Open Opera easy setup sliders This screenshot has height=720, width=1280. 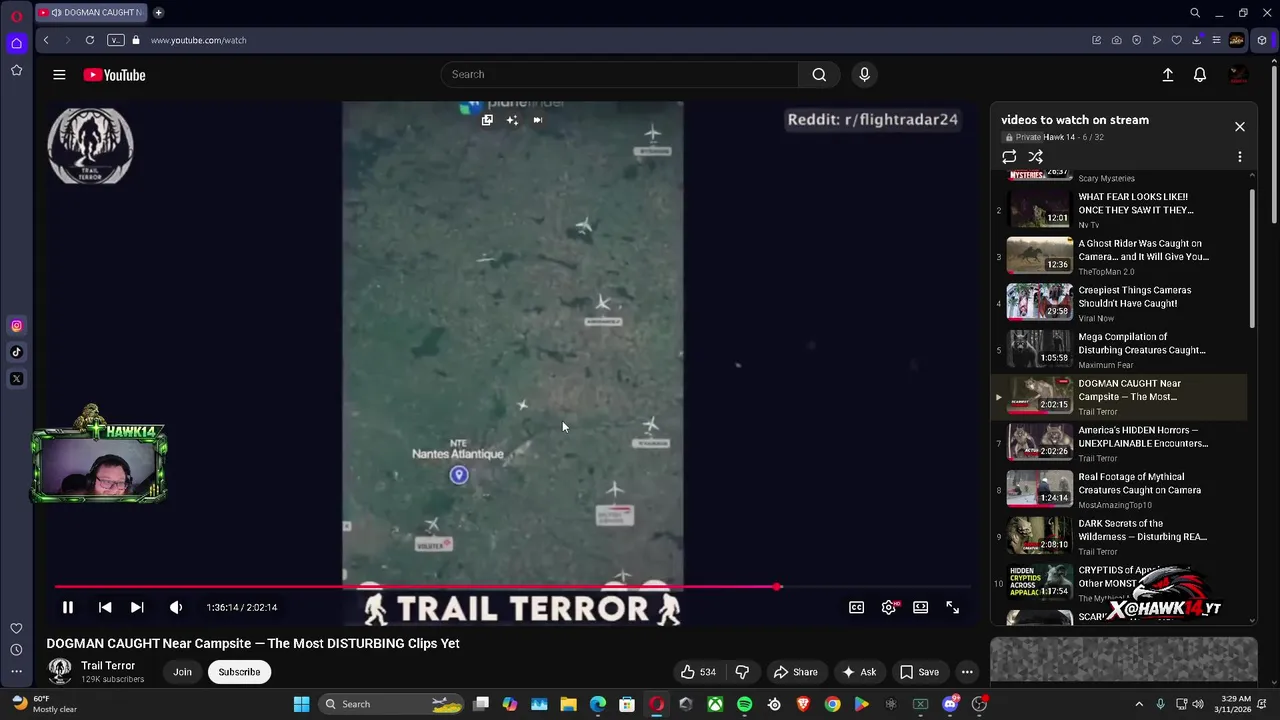pyautogui.click(x=1216, y=40)
